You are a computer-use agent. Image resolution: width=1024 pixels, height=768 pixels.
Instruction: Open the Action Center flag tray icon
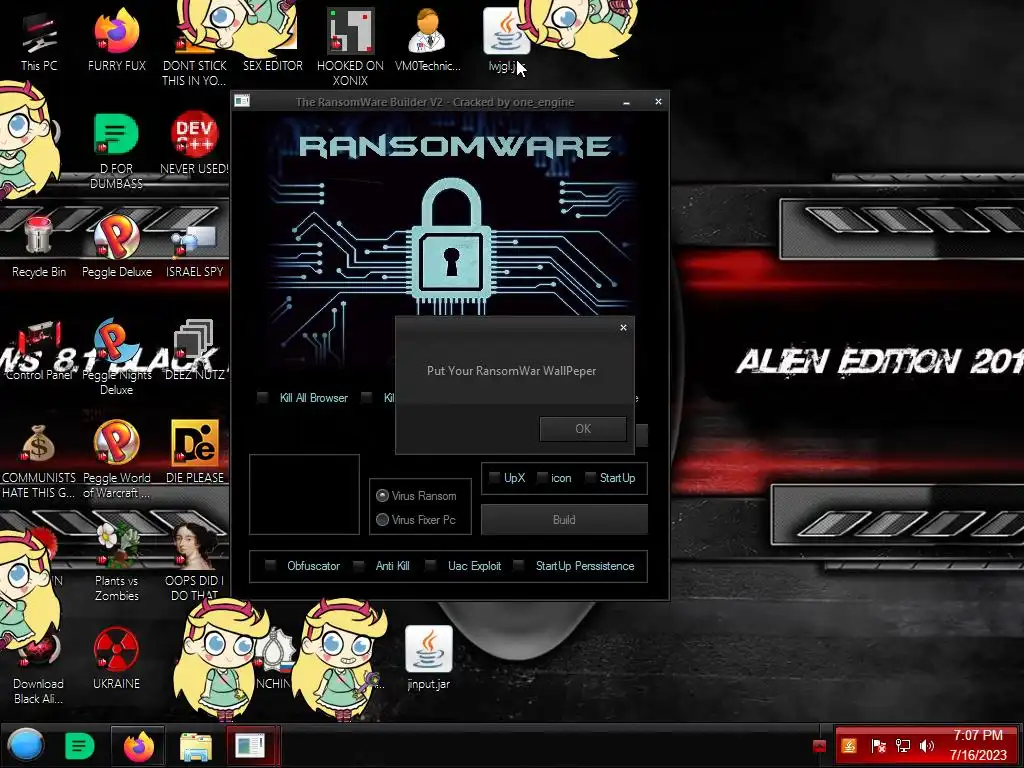(878, 746)
